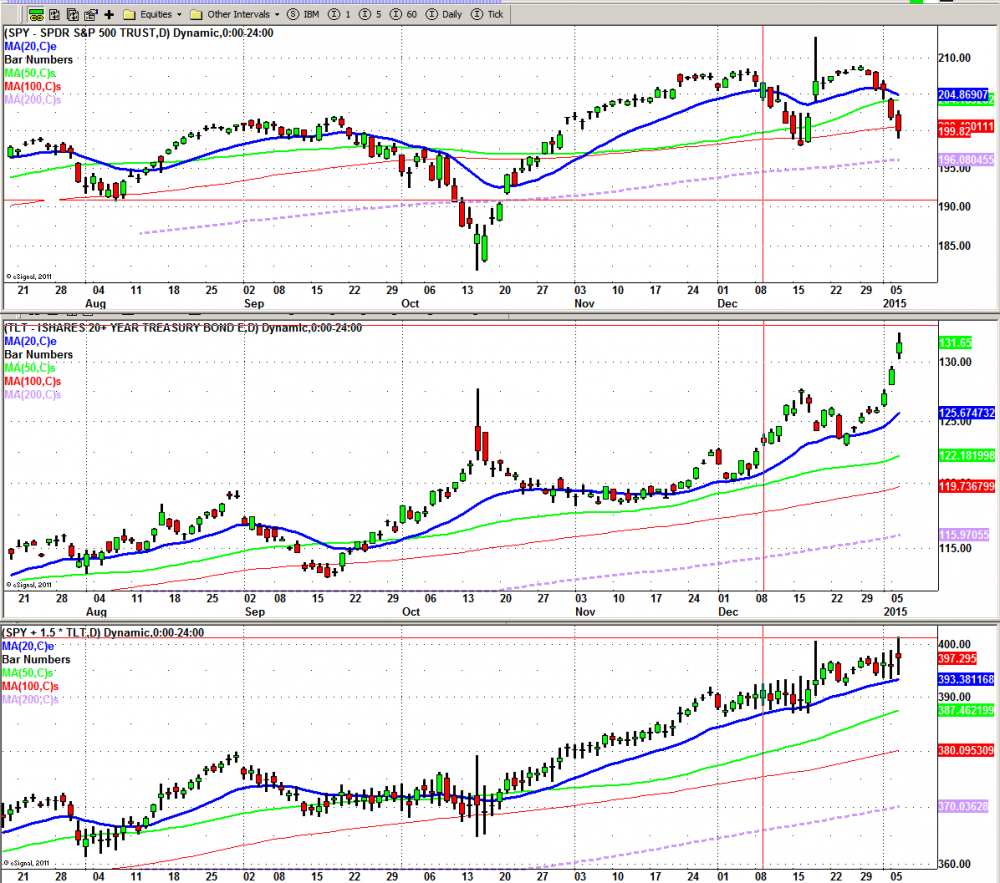Image resolution: width=1000 pixels, height=883 pixels.
Task: Click the SPY chart title text
Action: pyautogui.click(x=139, y=33)
